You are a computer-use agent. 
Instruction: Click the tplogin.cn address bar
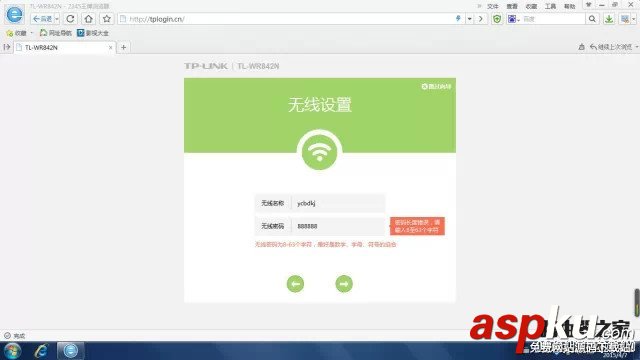[286, 19]
